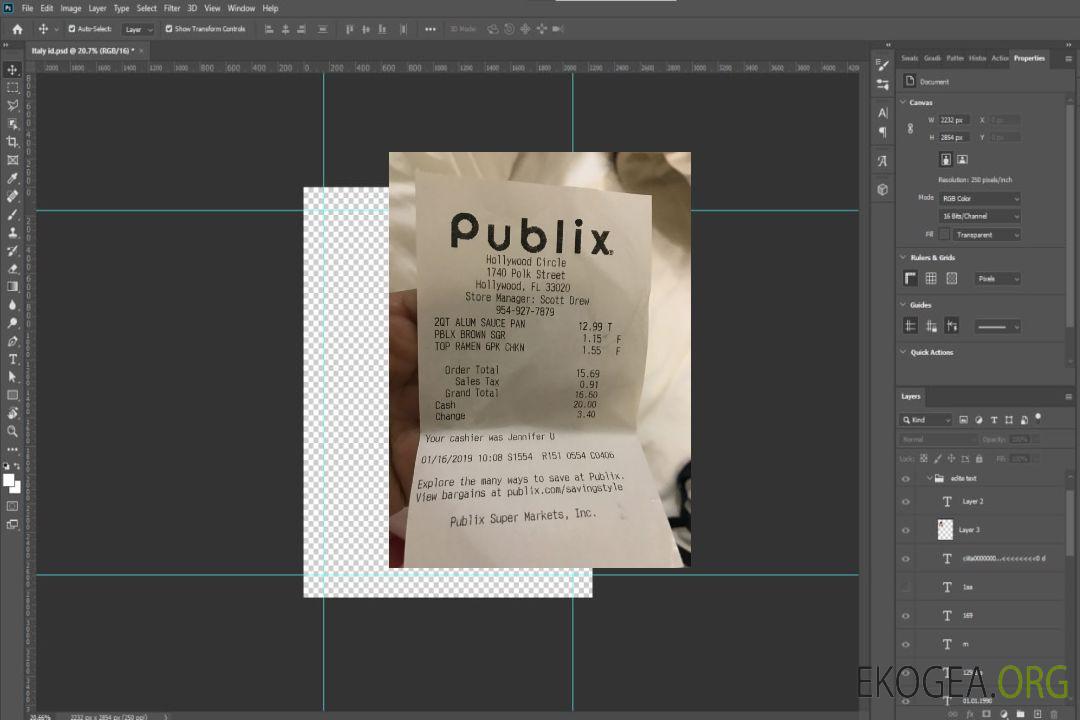Viewport: 1080px width, 720px height.
Task: Open the Brush Settings panel icon
Action: [882, 65]
